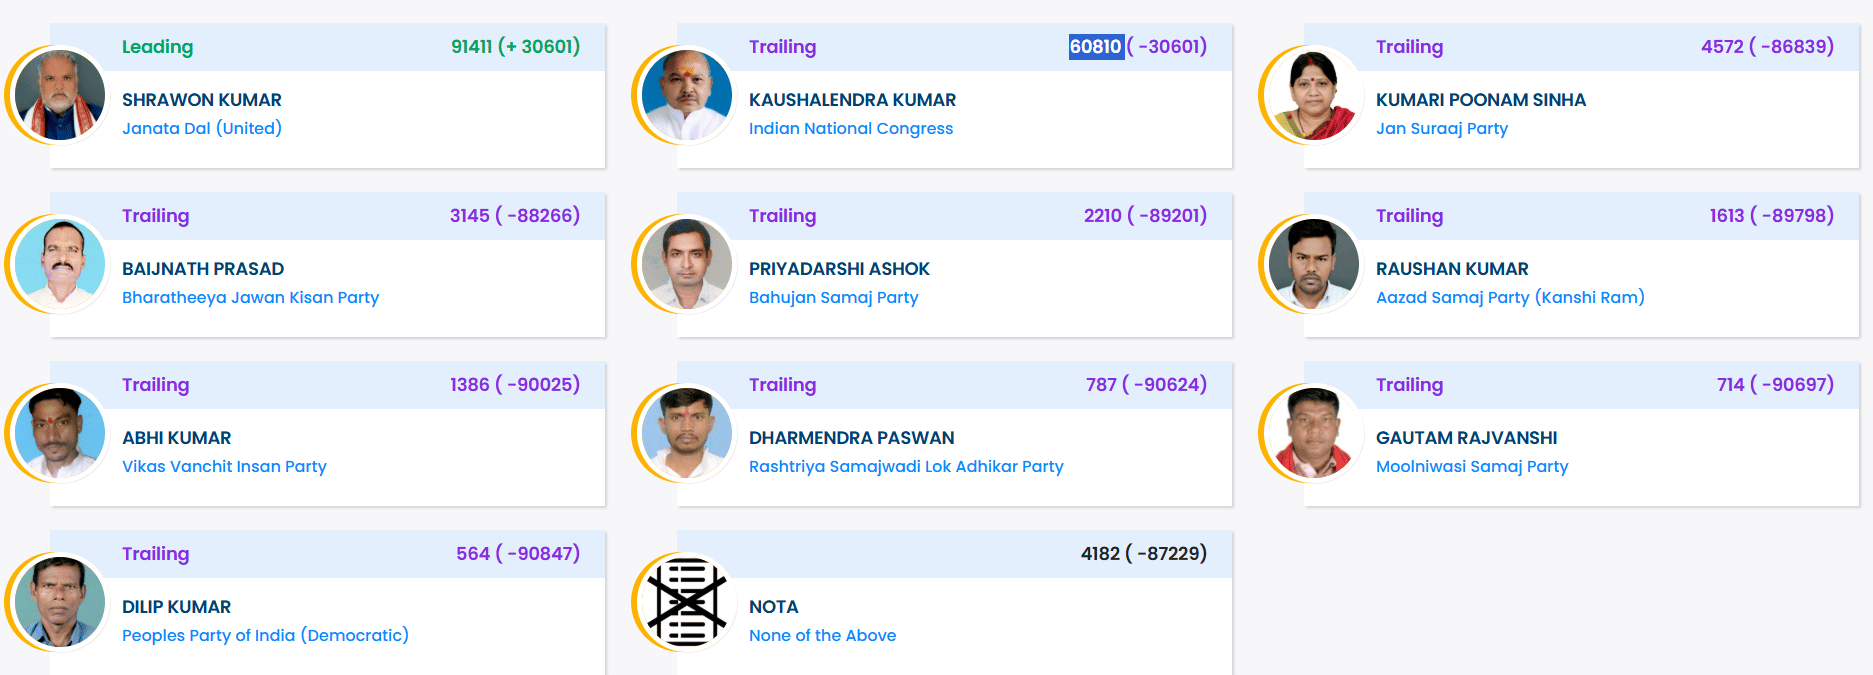Click Dharmendra Paswan's candidate photo

click(x=687, y=433)
